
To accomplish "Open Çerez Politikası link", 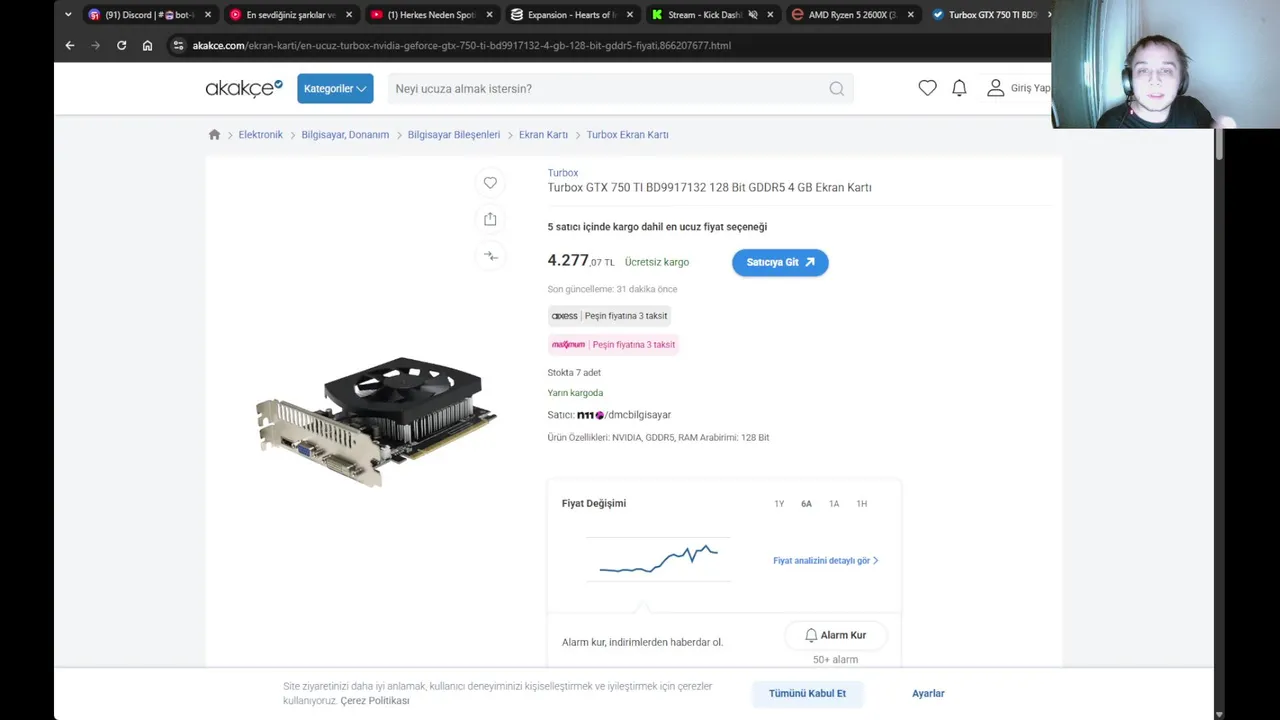I will point(375,701).
